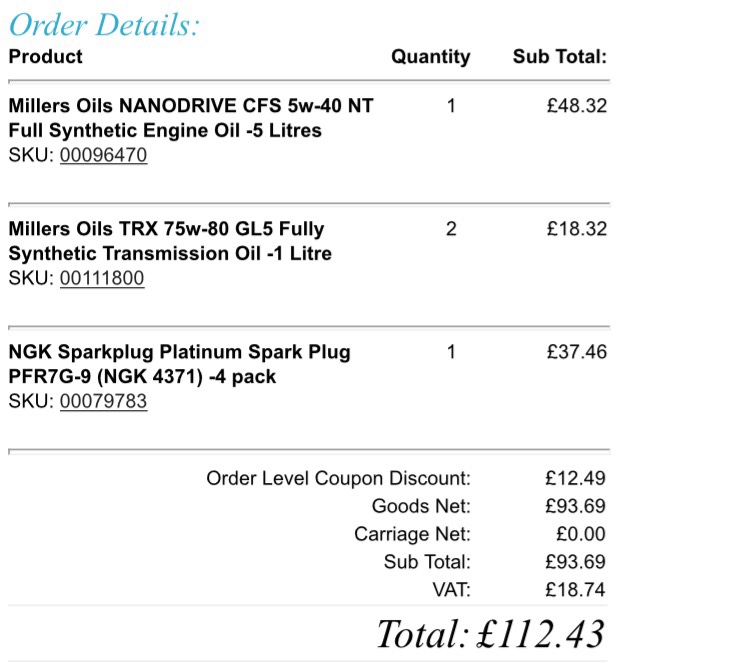
Task: Click the Order Details heading
Action: point(104,25)
